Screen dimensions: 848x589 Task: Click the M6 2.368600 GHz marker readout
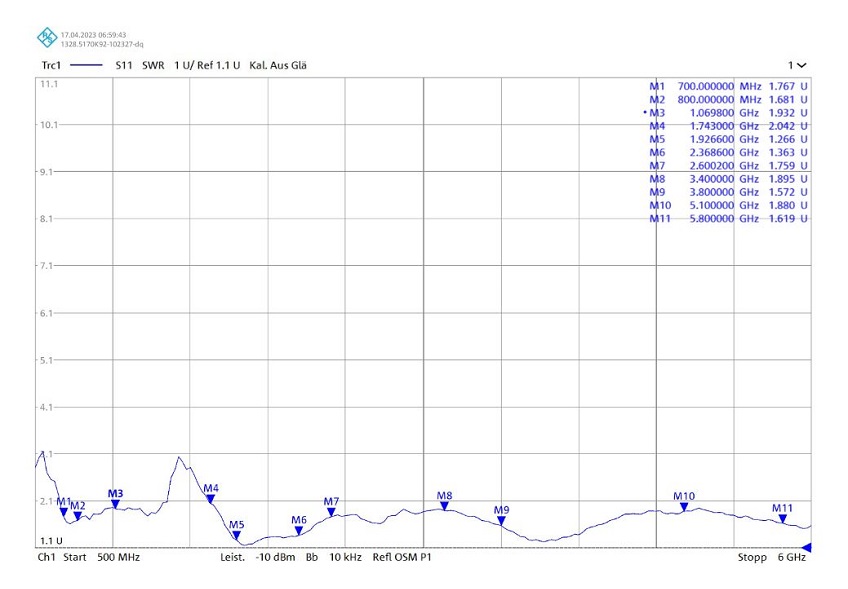coord(728,153)
